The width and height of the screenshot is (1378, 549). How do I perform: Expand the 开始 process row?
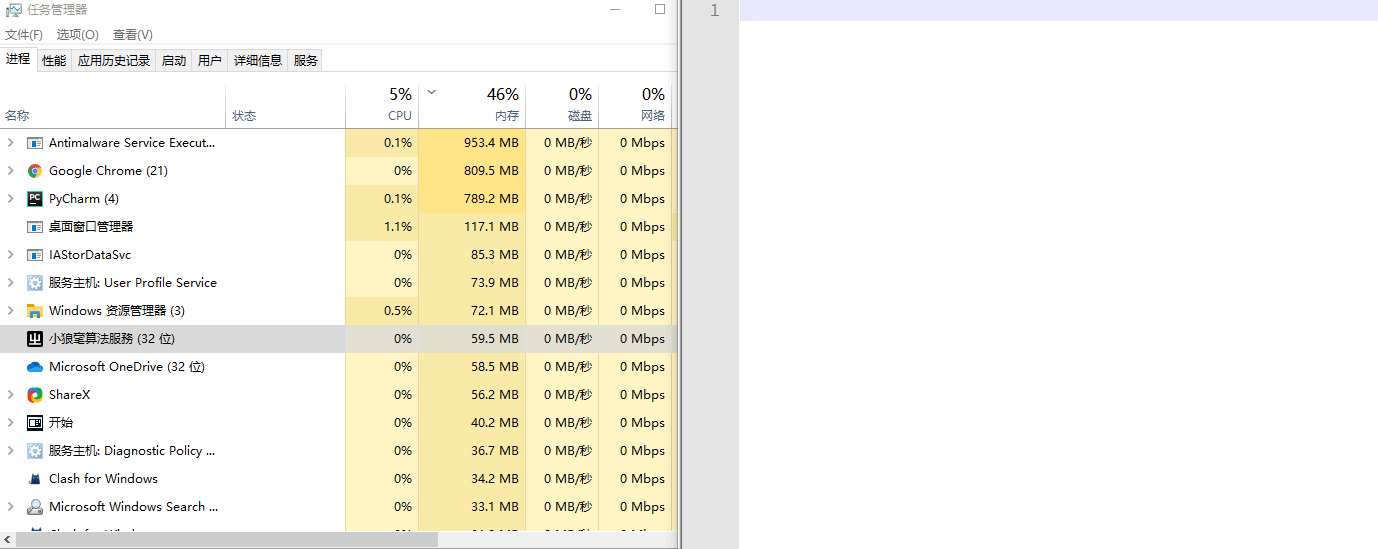click(x=11, y=423)
